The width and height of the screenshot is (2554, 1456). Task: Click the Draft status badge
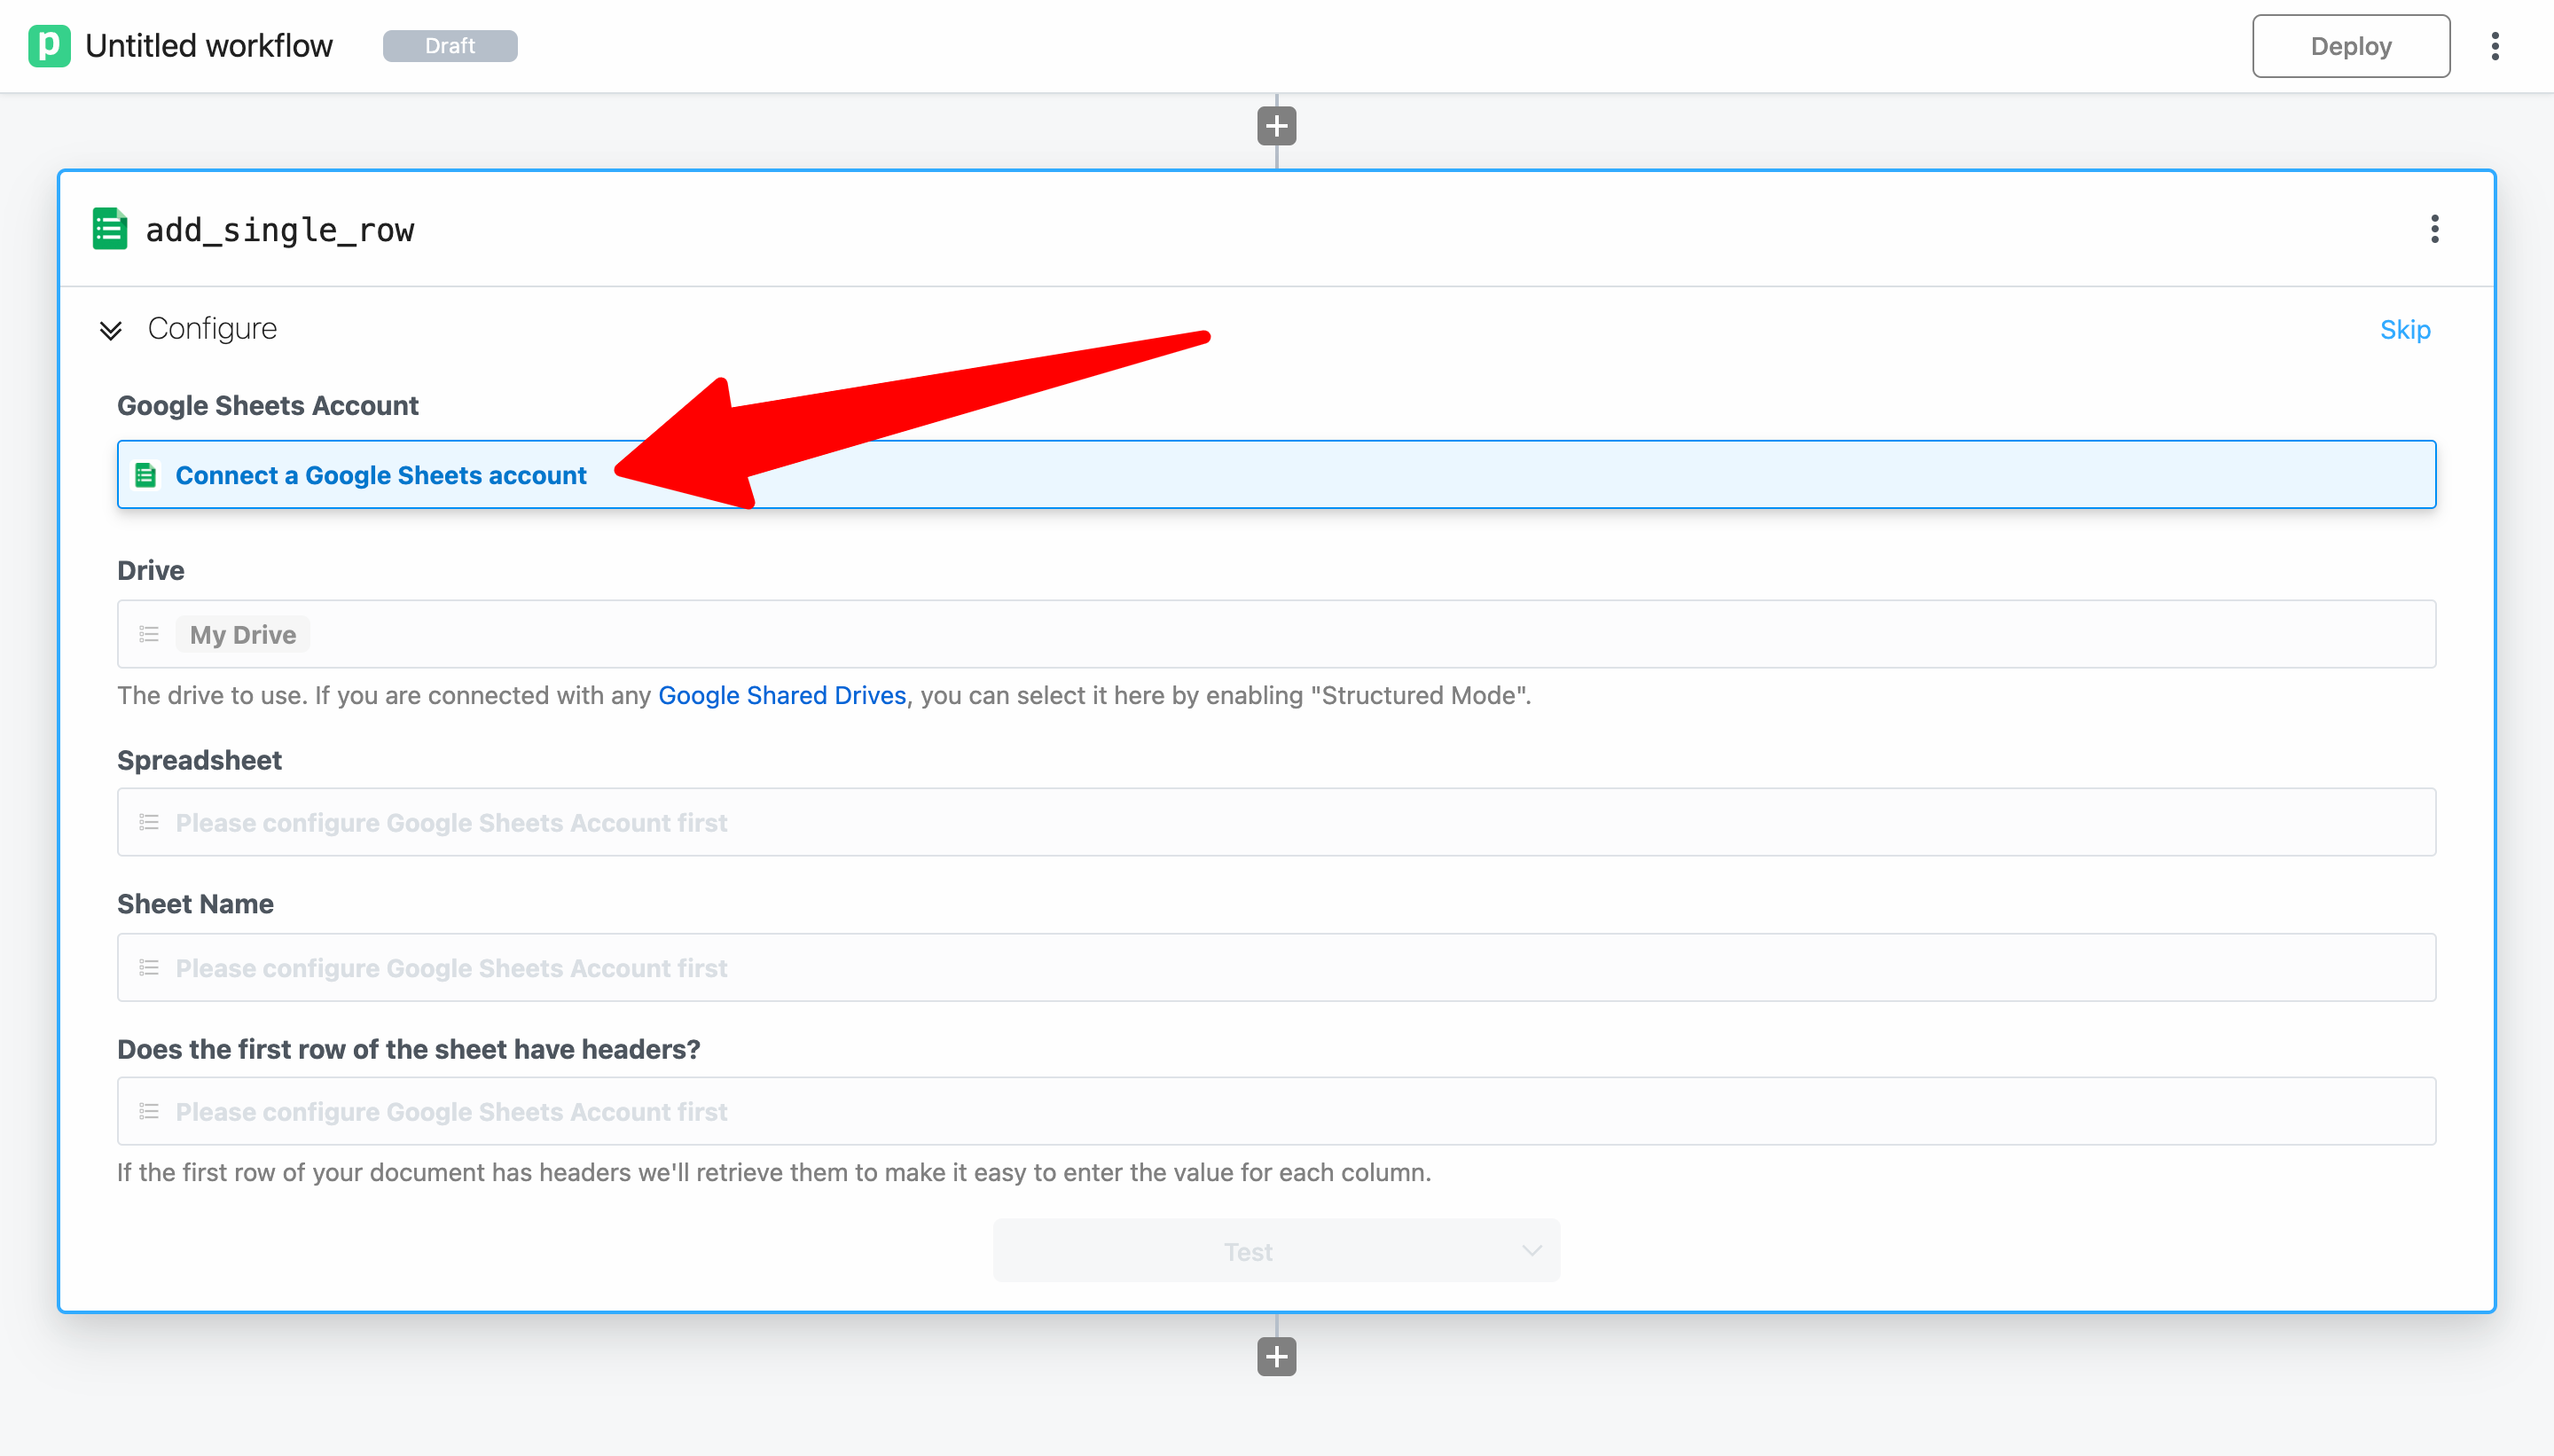pos(450,46)
